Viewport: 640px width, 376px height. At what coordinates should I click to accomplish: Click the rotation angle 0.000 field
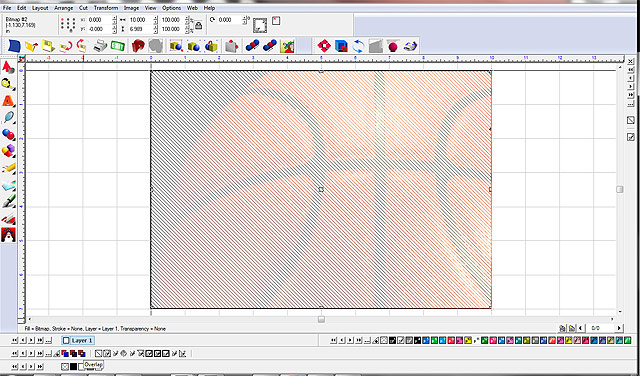pyautogui.click(x=230, y=20)
